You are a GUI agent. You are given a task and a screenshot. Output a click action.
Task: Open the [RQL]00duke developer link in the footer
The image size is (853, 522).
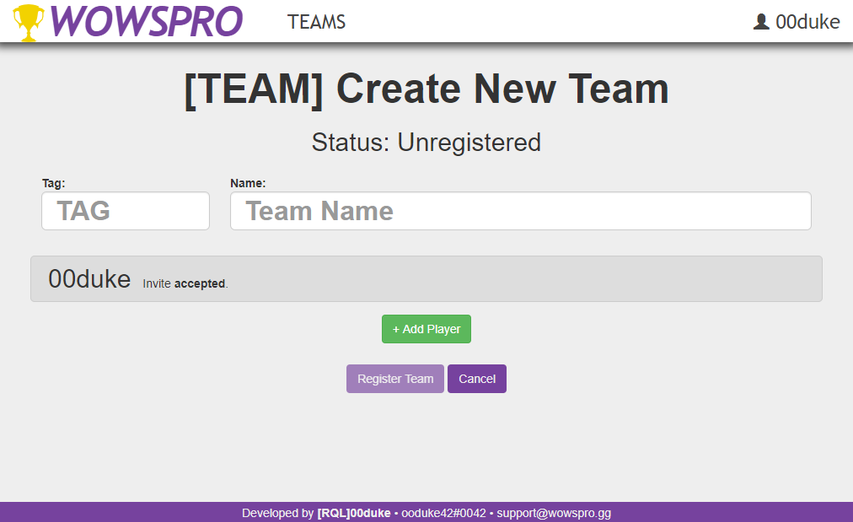click(353, 513)
